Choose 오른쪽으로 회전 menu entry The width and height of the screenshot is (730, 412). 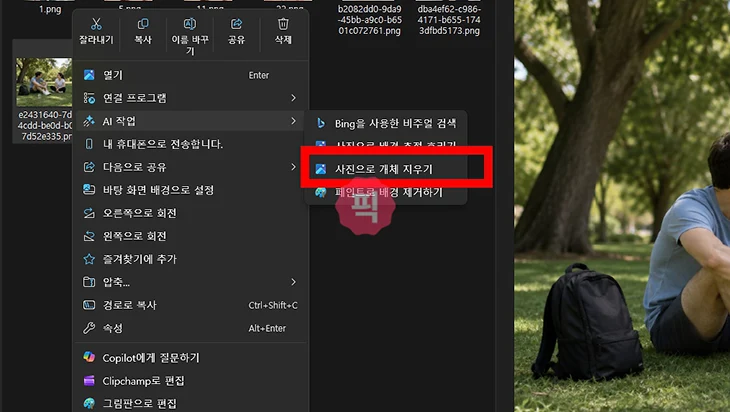tap(190, 213)
